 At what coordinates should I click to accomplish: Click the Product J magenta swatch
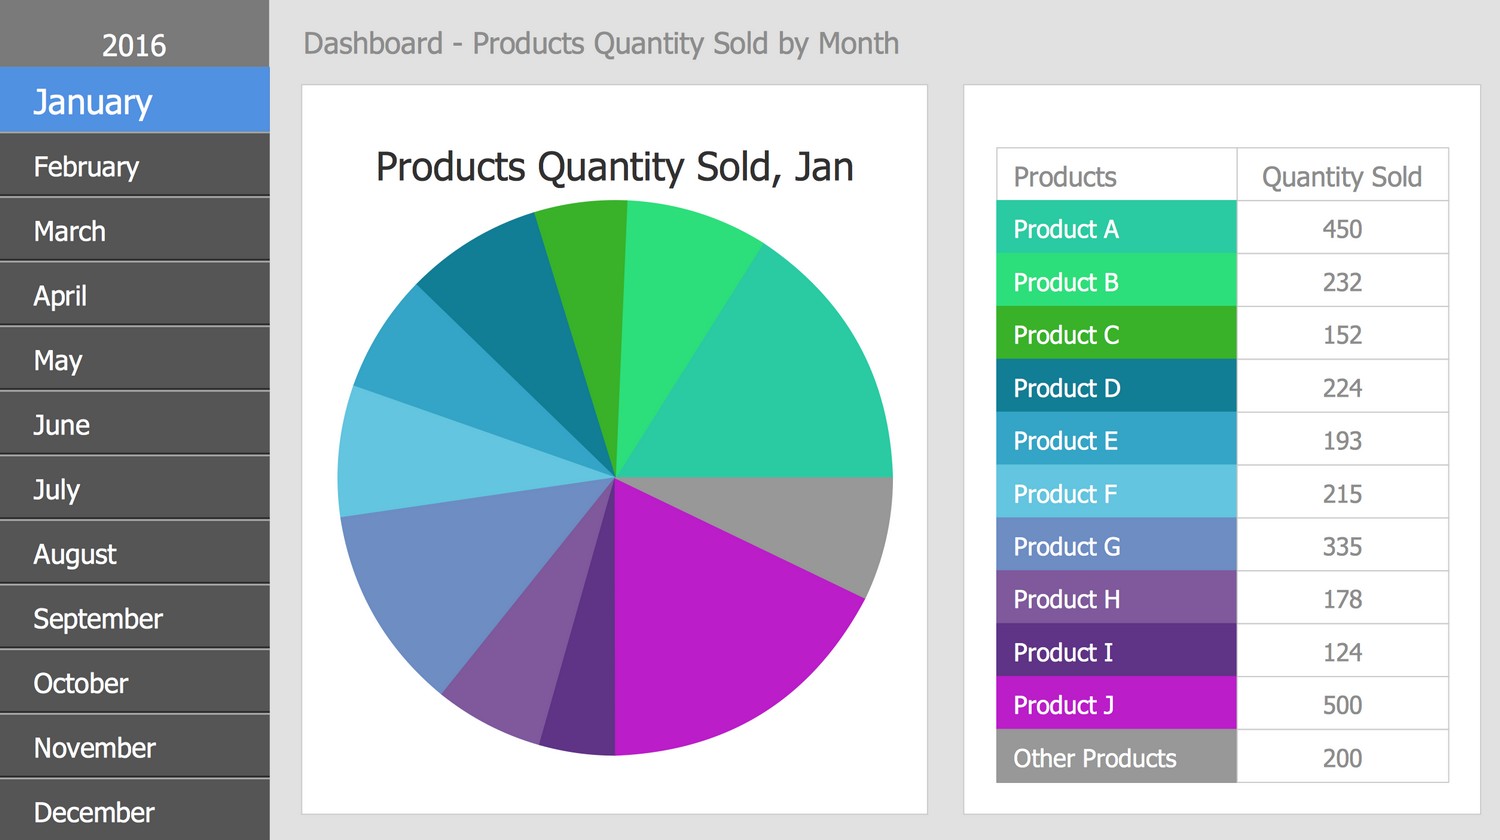click(1116, 705)
